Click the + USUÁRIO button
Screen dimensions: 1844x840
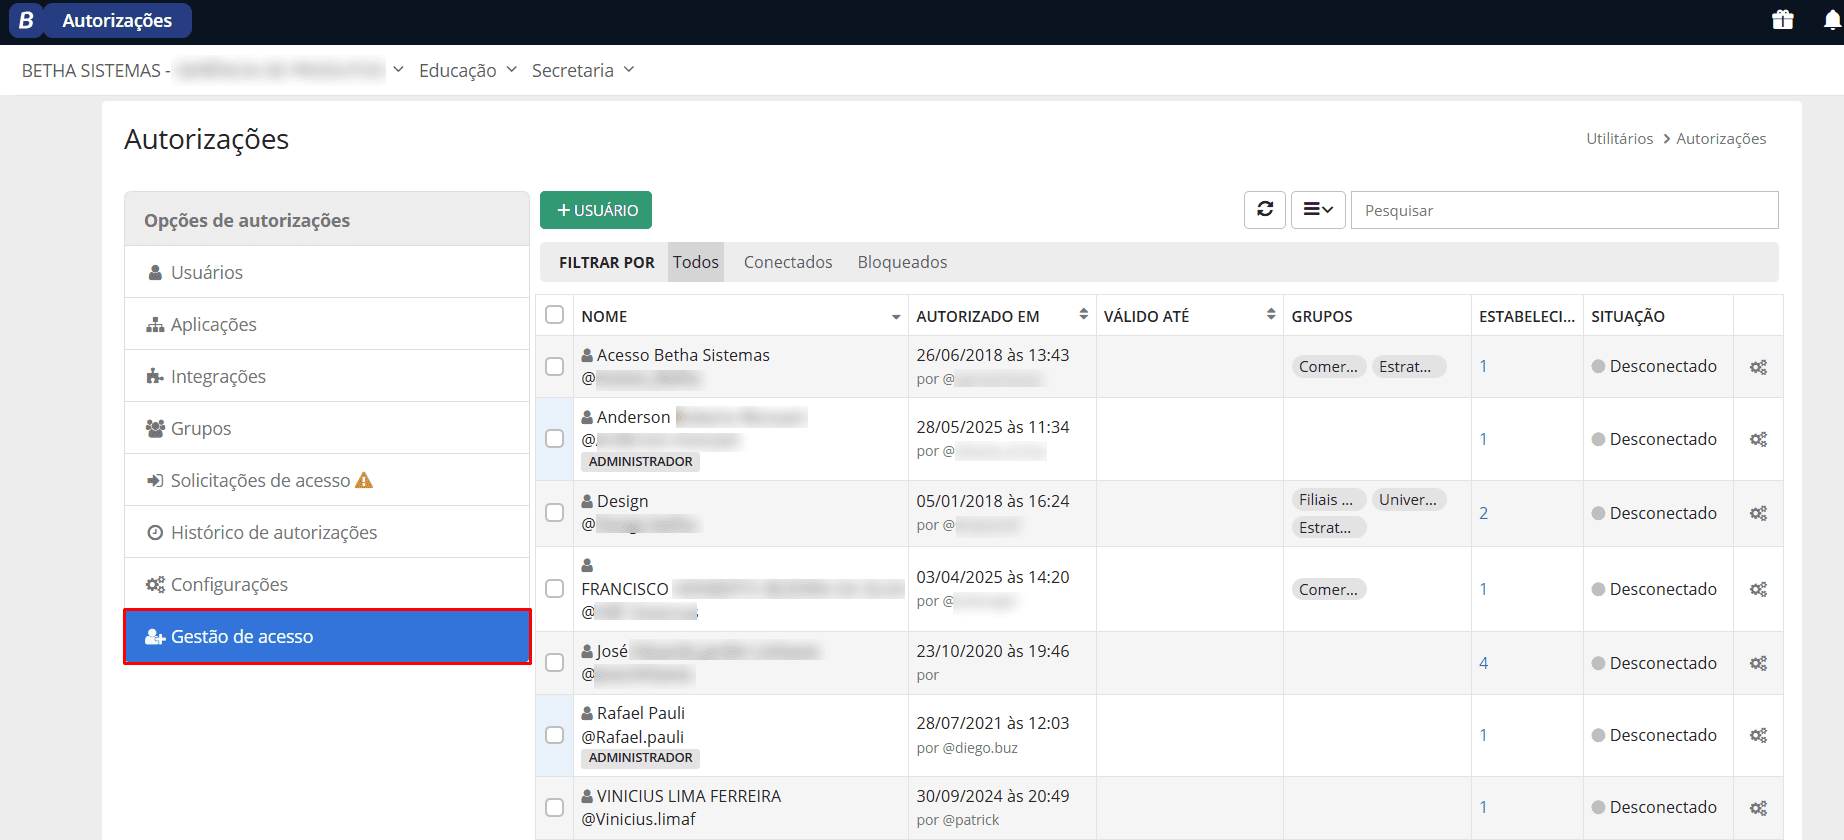[596, 210]
